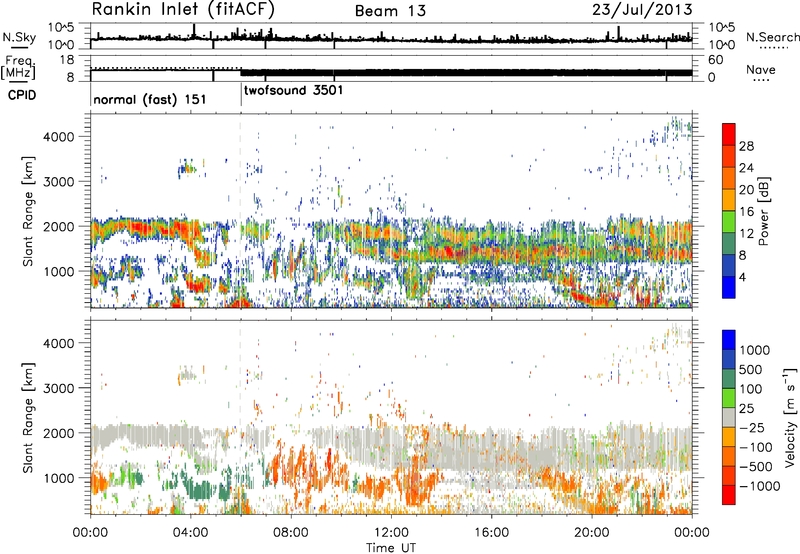Click the '12:00' time axis label
The image size is (800, 554).
391,533
